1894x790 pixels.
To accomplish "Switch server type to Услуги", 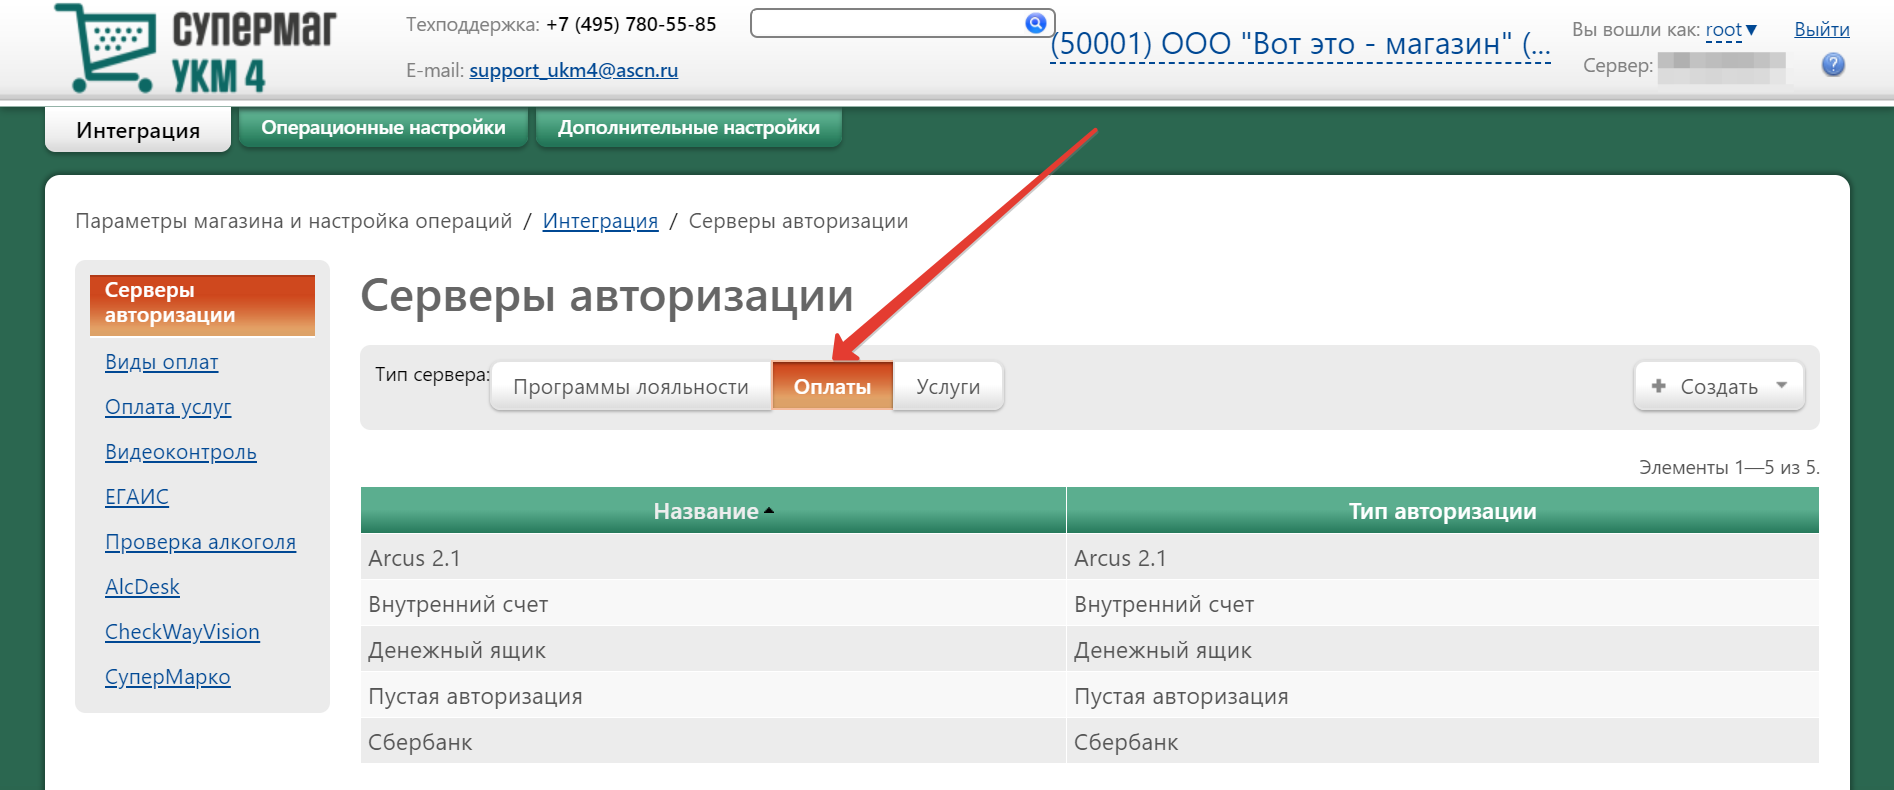I will click(x=947, y=387).
